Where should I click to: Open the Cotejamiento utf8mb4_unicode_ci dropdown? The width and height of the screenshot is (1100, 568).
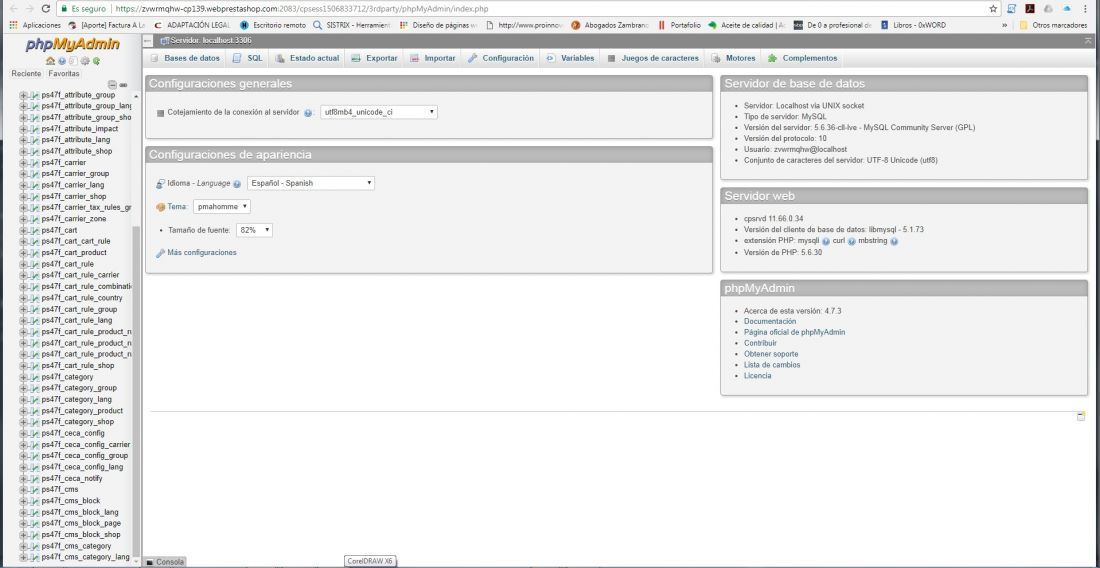point(379,112)
